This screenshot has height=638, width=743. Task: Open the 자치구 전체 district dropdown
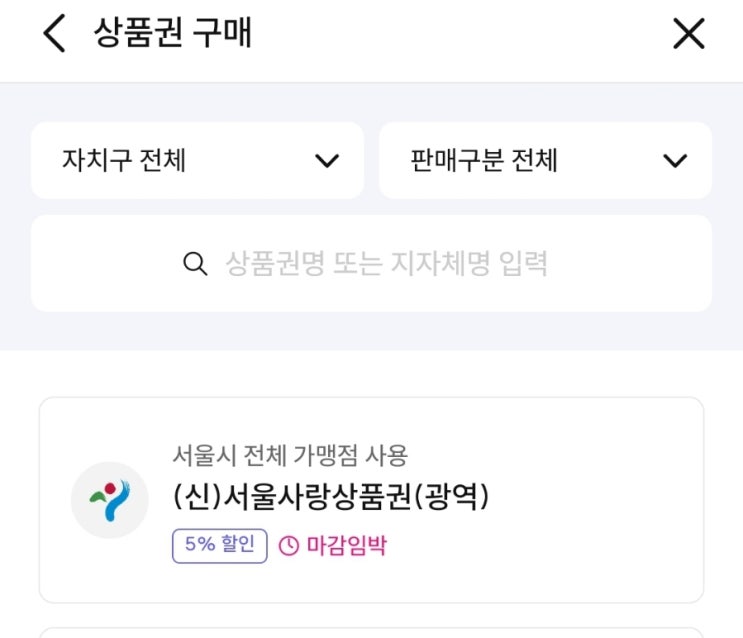pos(197,160)
